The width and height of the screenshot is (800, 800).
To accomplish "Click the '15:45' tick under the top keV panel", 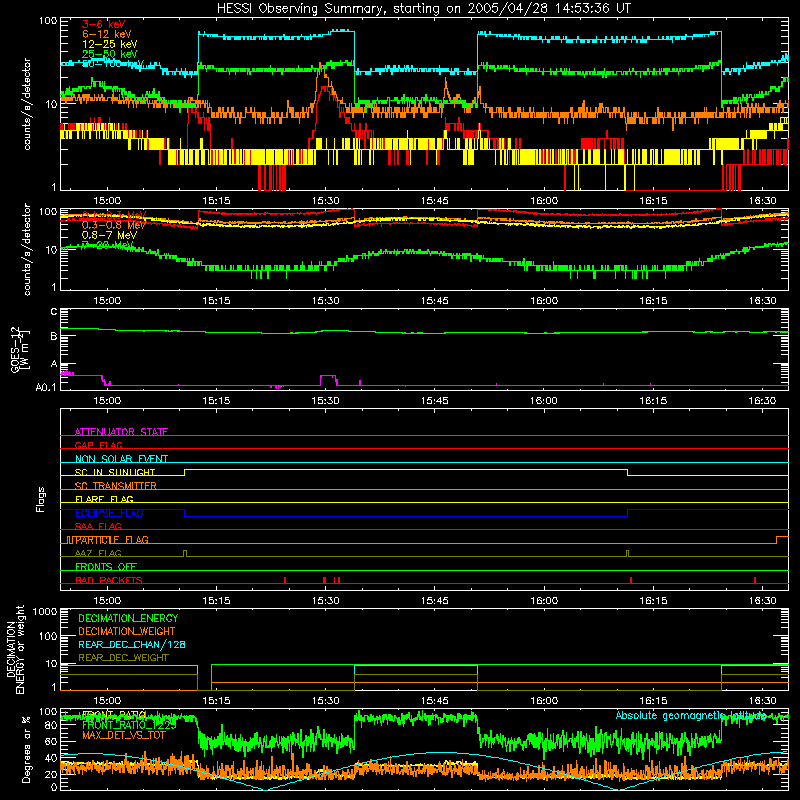I will pos(435,201).
